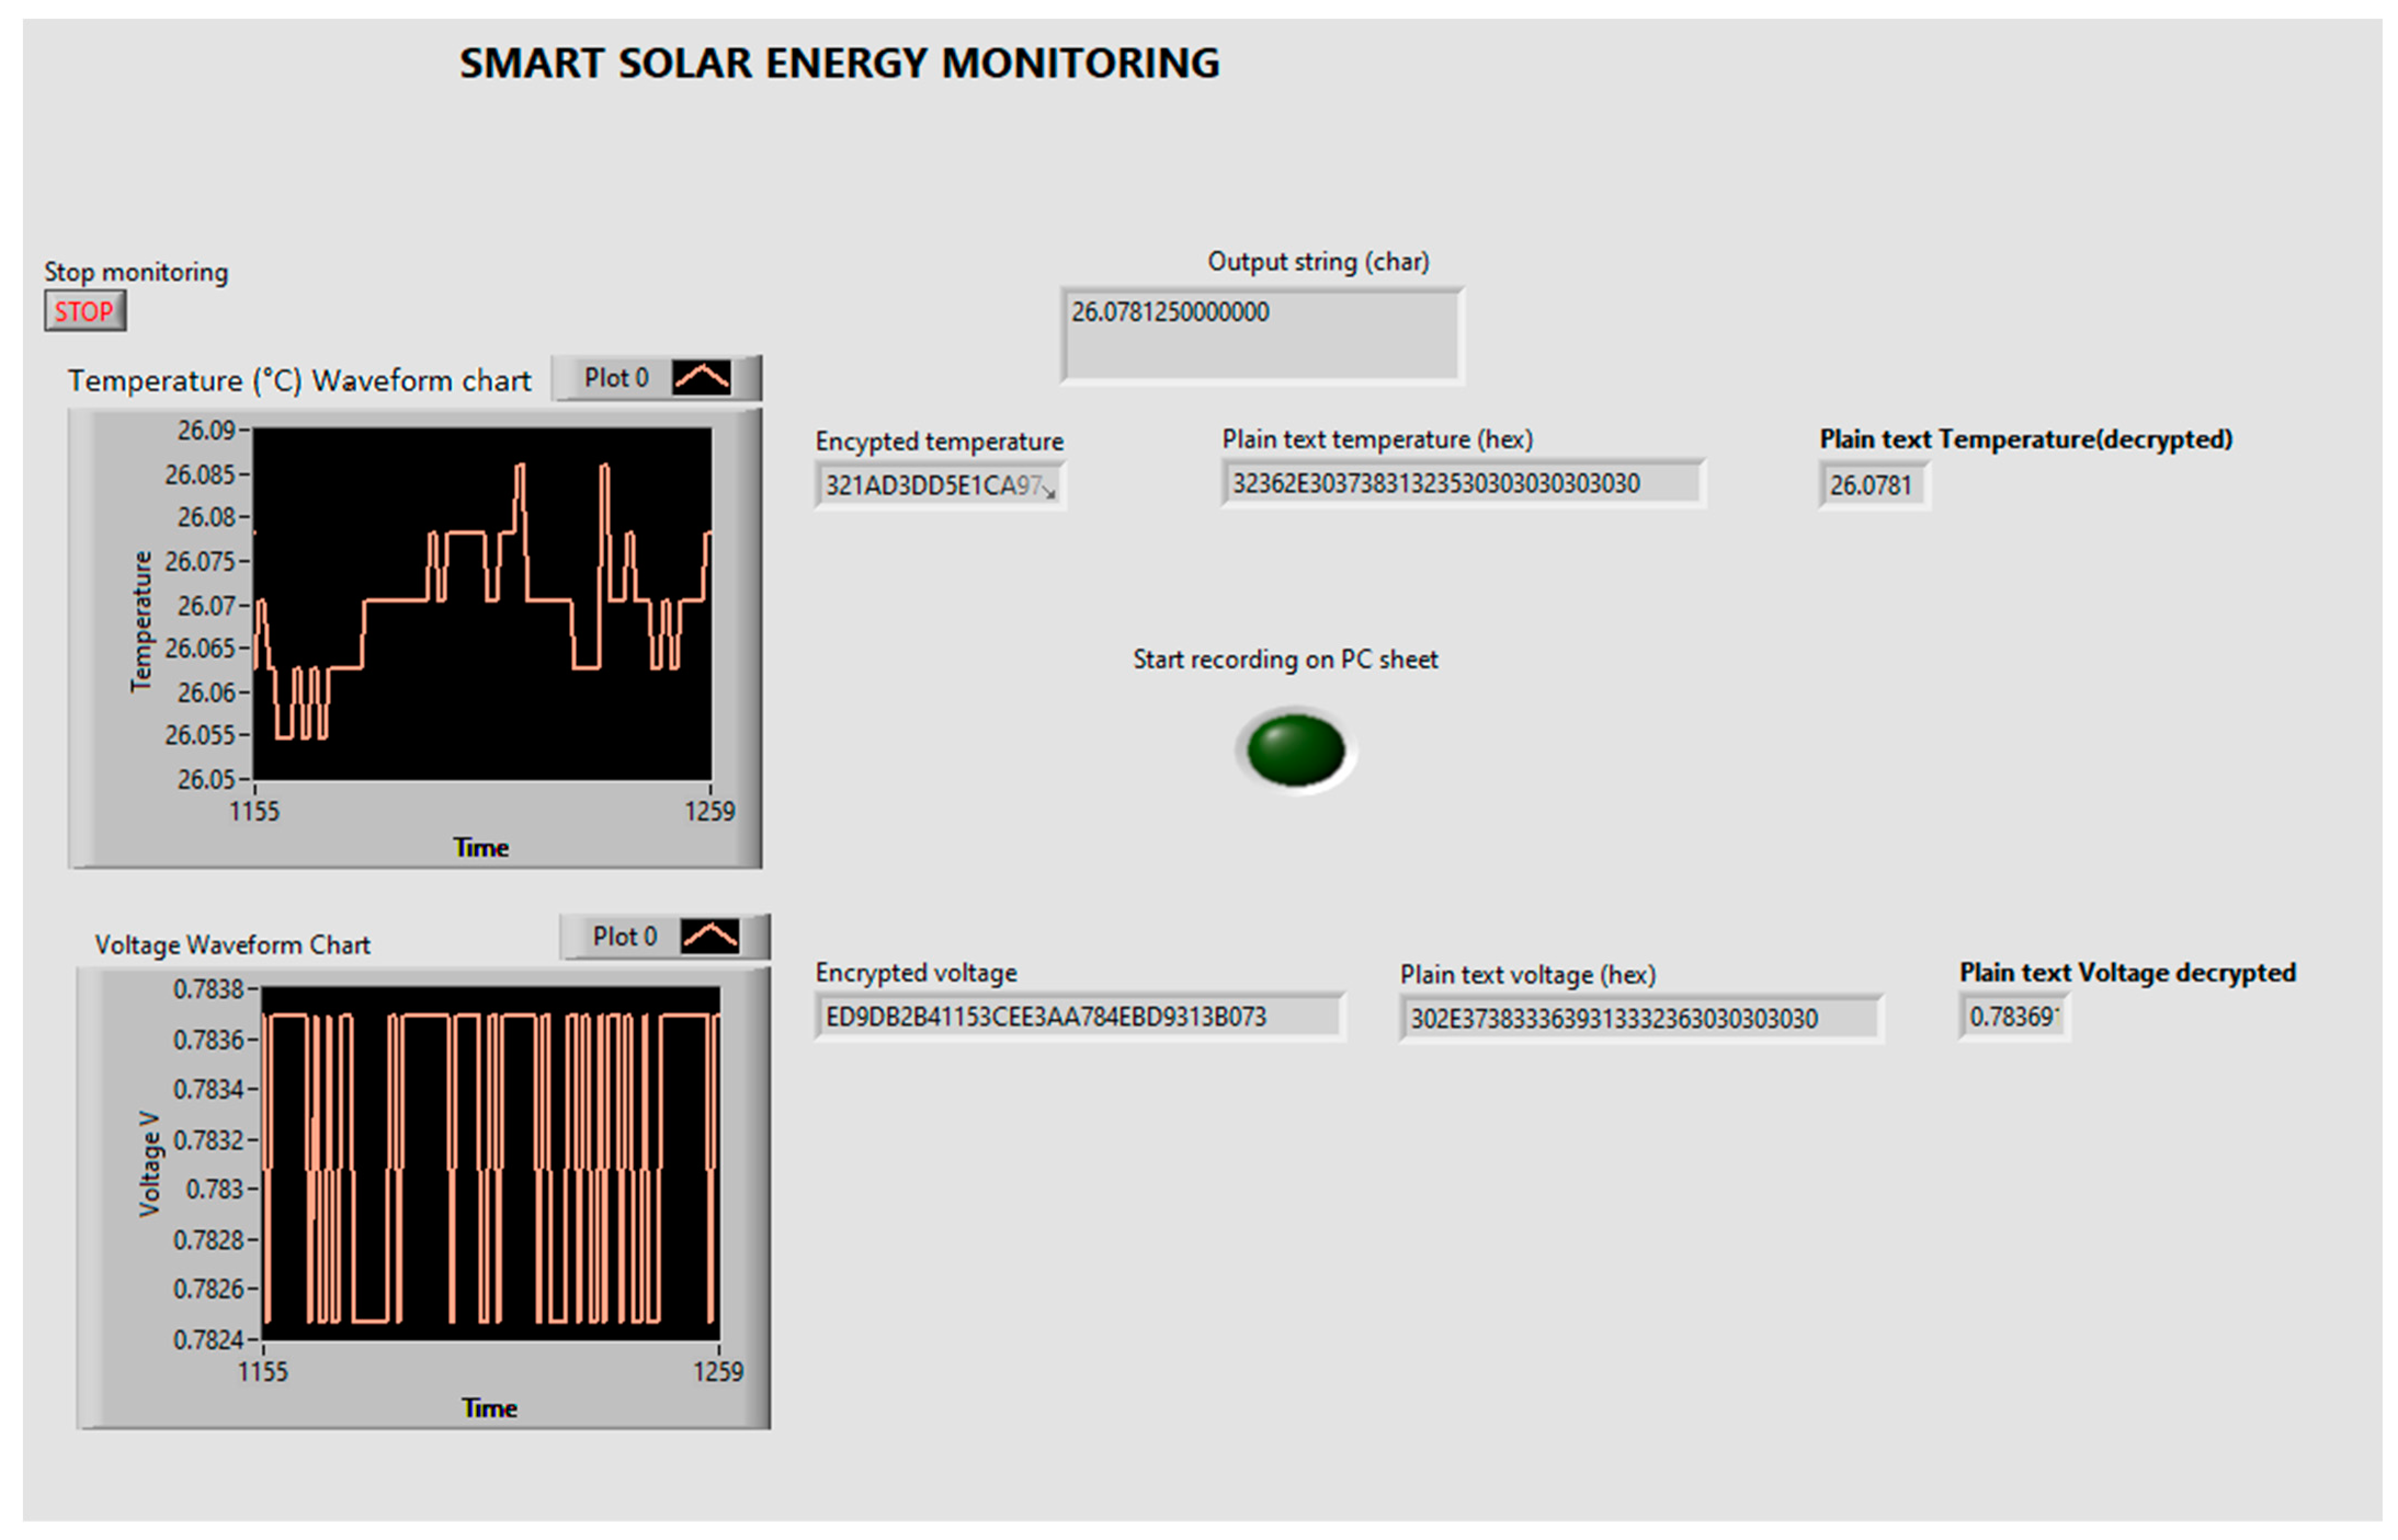Viewport: 2398px width, 1540px height.
Task: Click the red STOP monitoring button
Action: click(84, 311)
